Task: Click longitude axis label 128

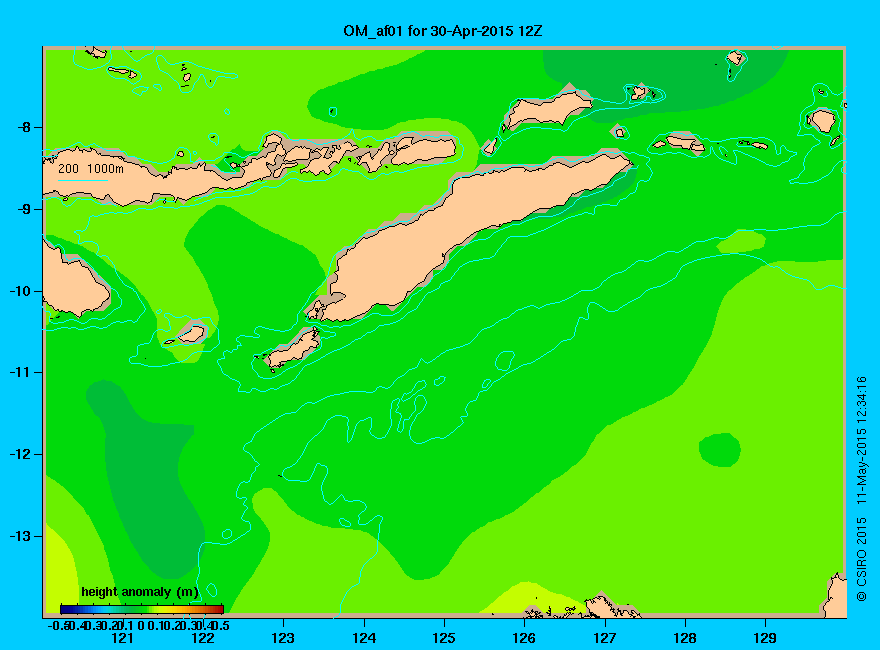Action: click(685, 638)
